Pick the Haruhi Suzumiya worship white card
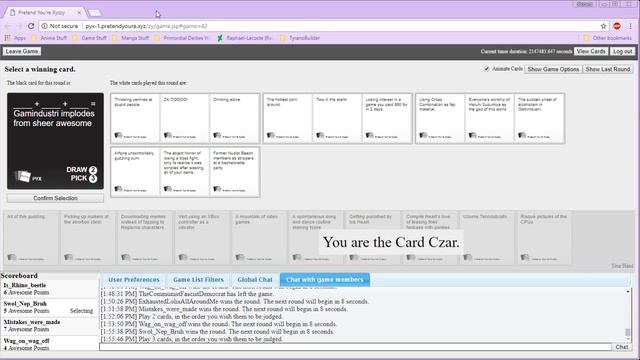This screenshot has width=640, height=360. [x=489, y=118]
